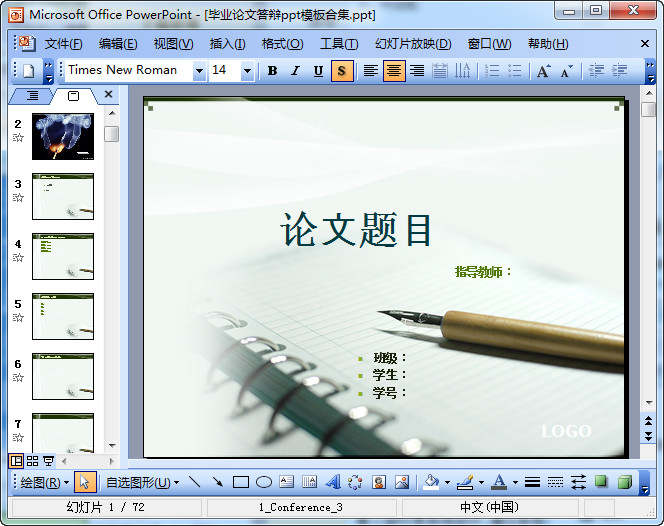
Task: Expand formatting toolbar options at right
Action: pyautogui.click(x=650, y=71)
